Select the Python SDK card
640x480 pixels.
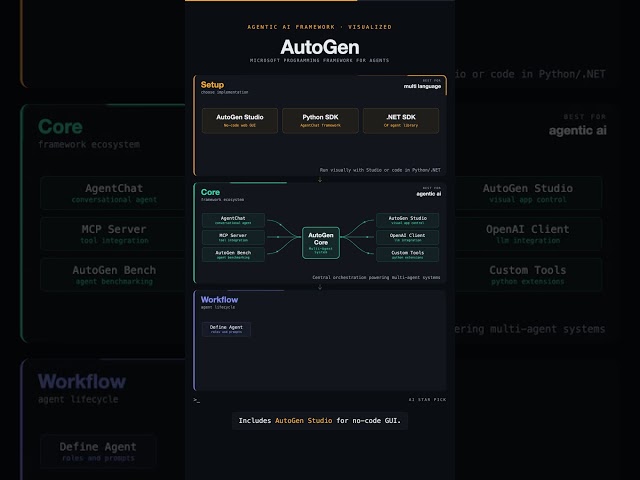click(320, 121)
